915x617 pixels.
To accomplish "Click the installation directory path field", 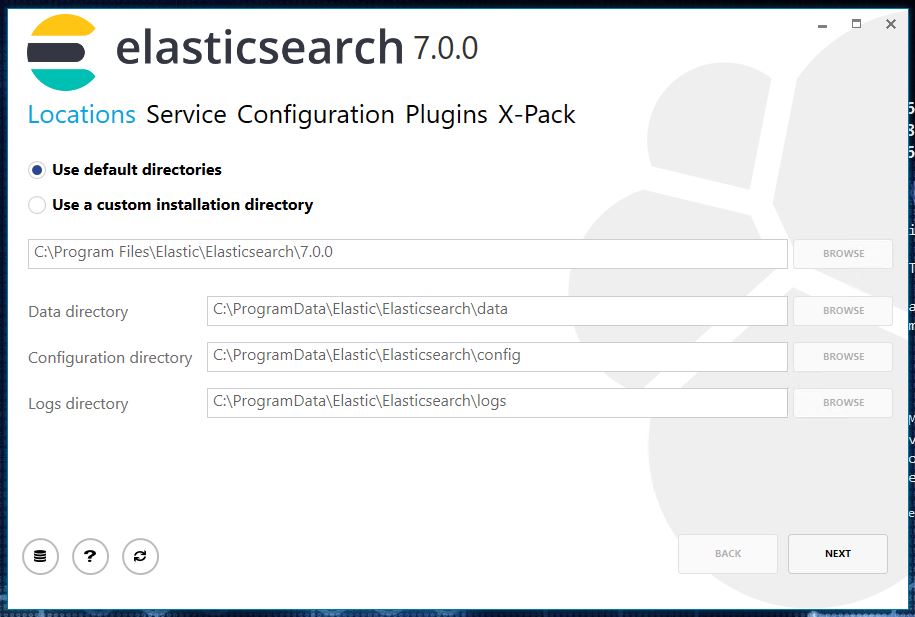I will tap(407, 254).
